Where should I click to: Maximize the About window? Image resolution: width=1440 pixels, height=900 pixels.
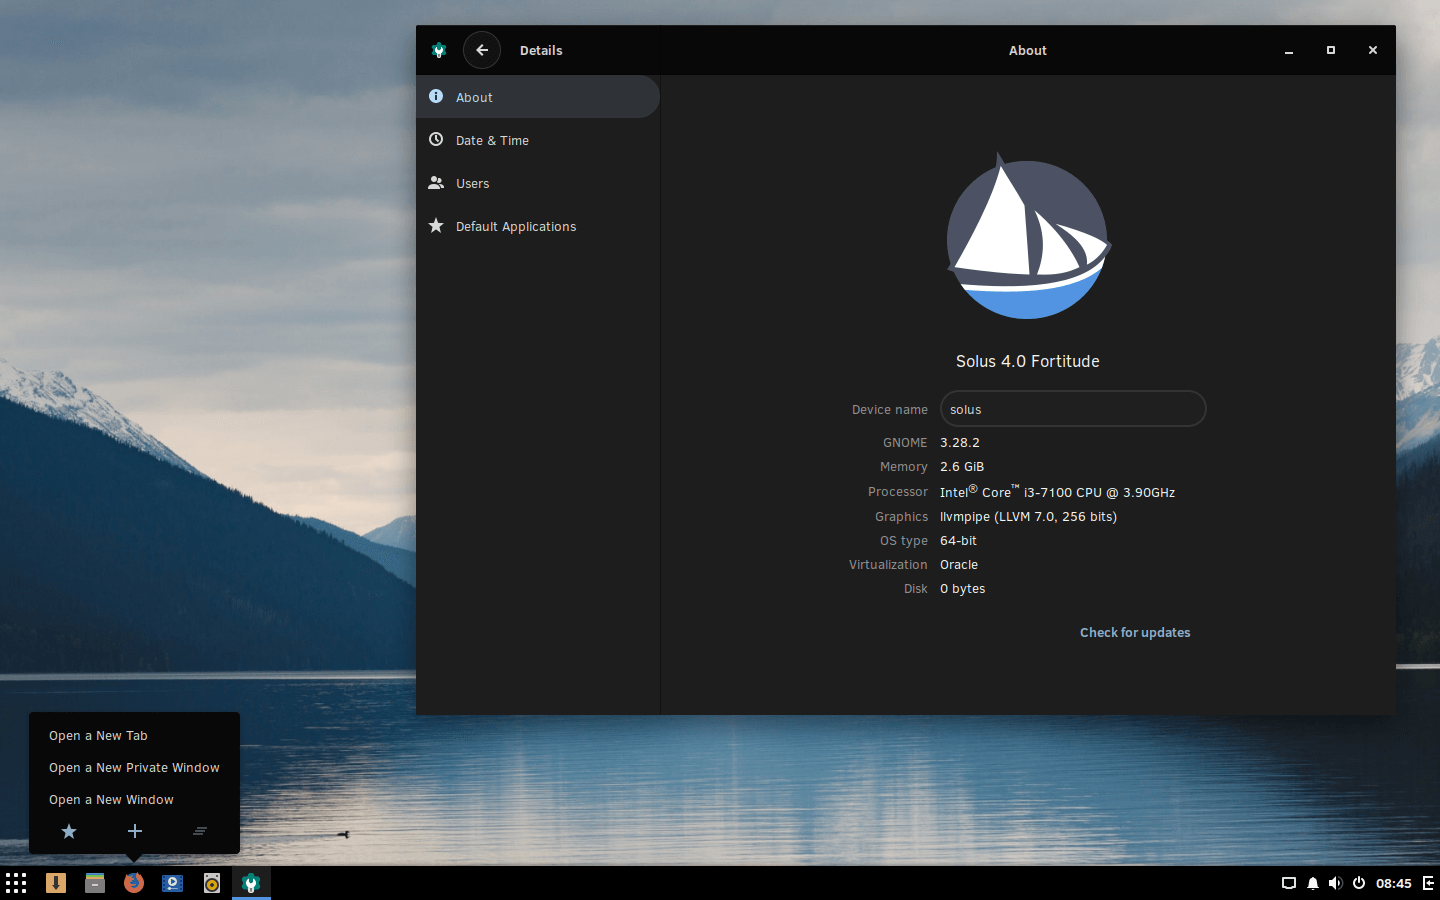pyautogui.click(x=1331, y=50)
